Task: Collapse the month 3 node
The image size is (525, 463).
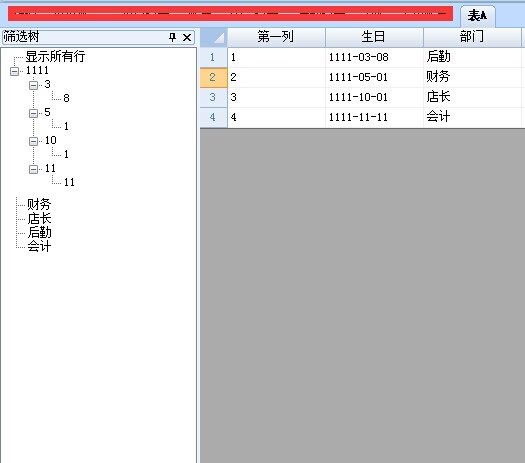Action: pos(33,85)
